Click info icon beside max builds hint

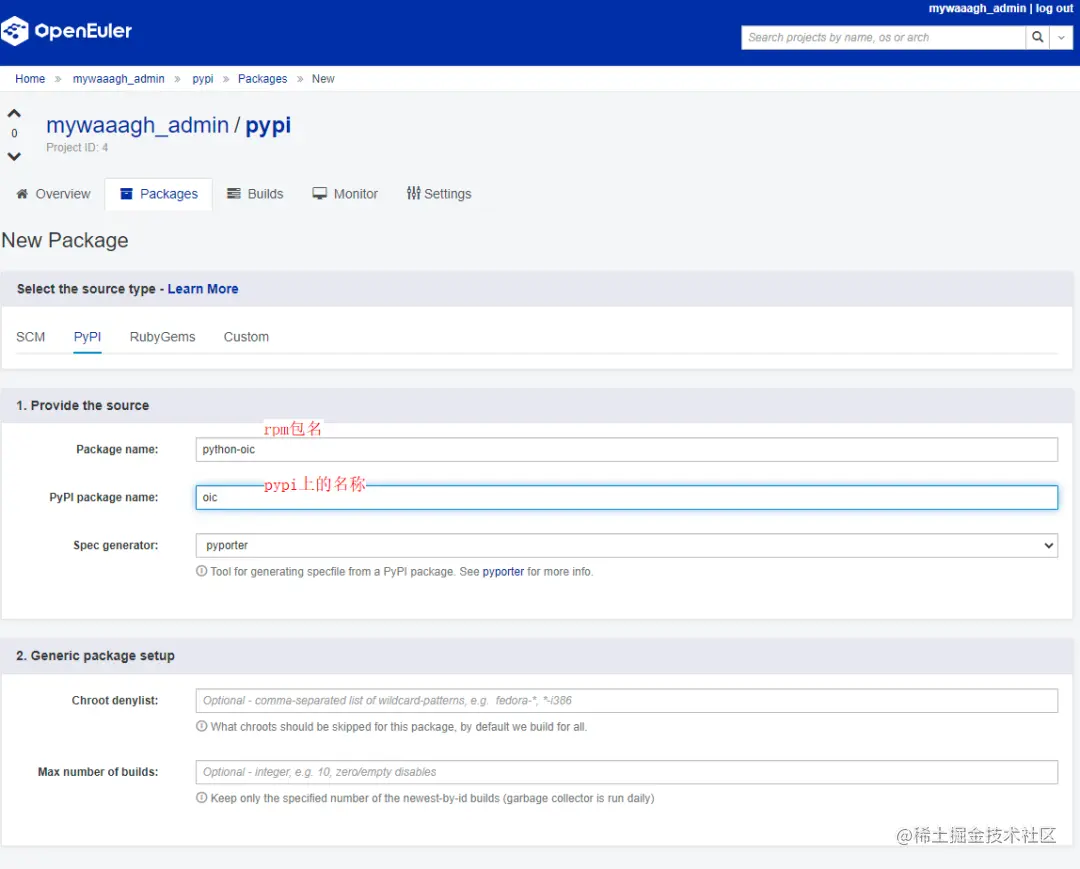point(201,797)
